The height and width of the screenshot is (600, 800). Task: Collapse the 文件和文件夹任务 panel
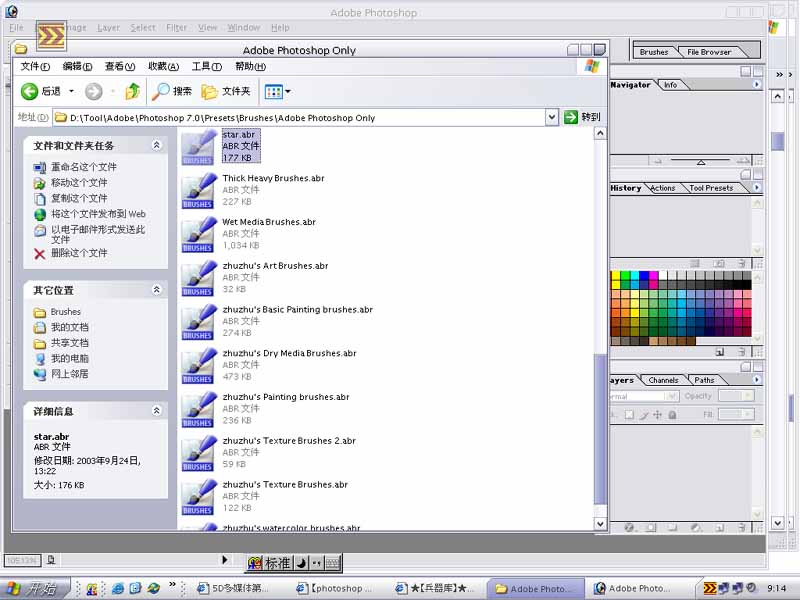pos(157,145)
